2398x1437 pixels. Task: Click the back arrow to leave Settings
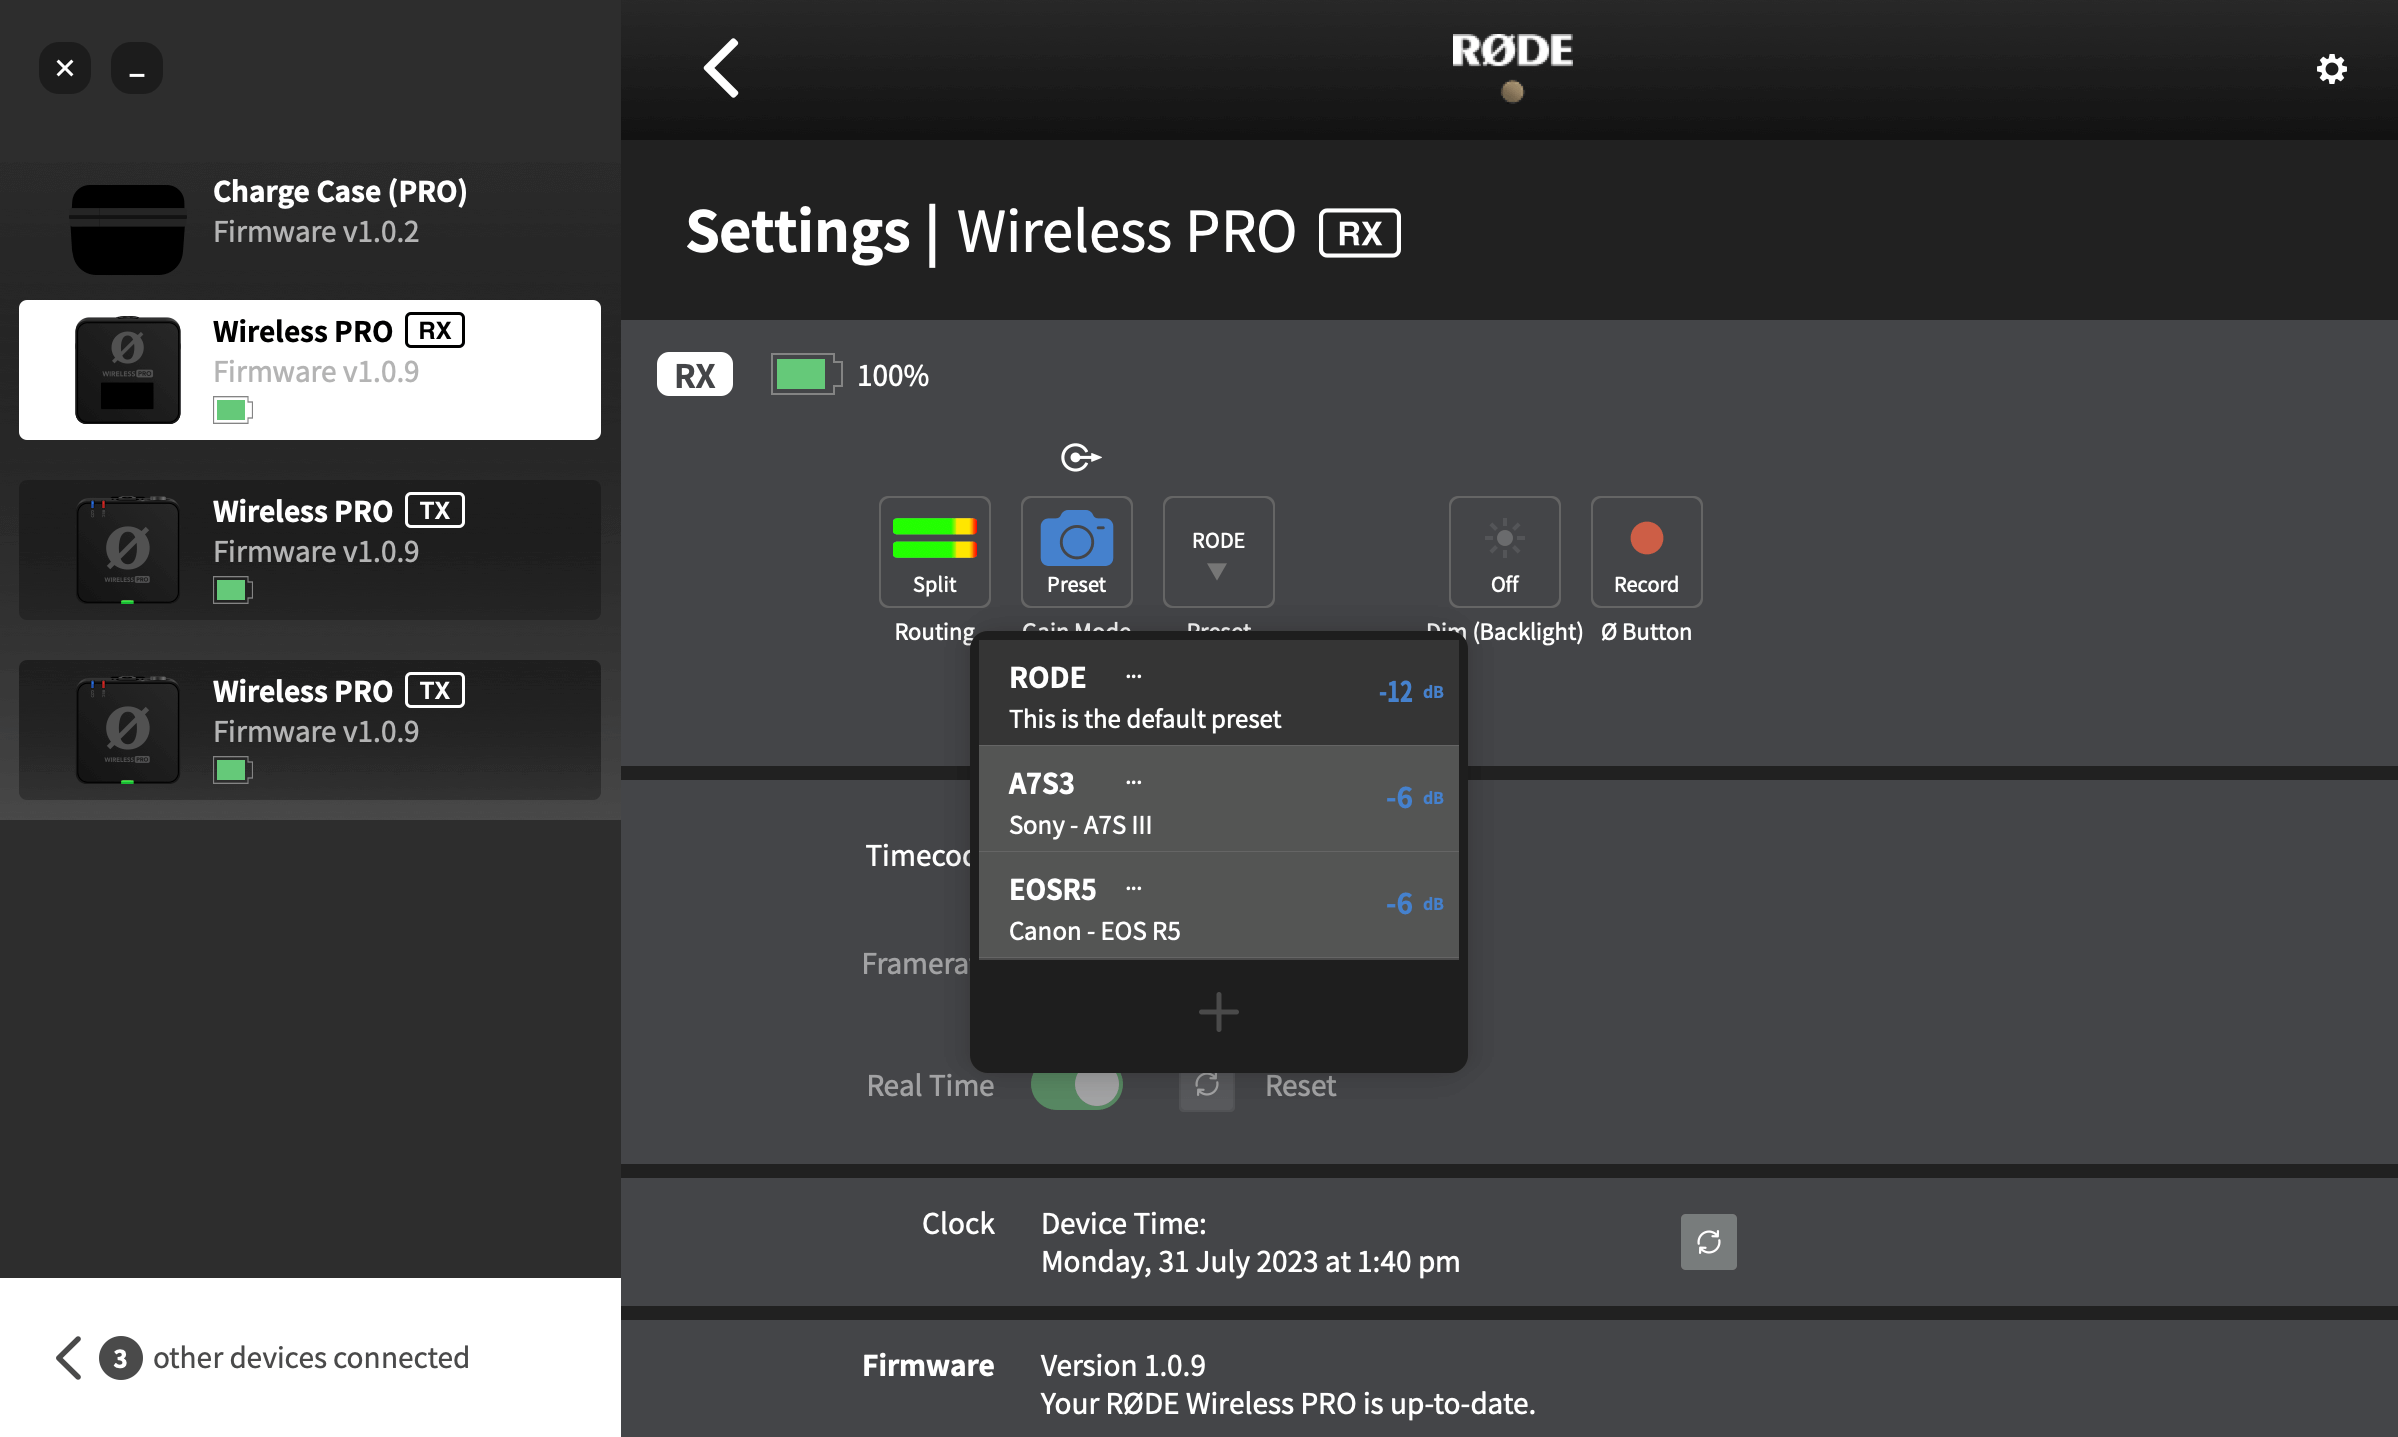click(720, 68)
